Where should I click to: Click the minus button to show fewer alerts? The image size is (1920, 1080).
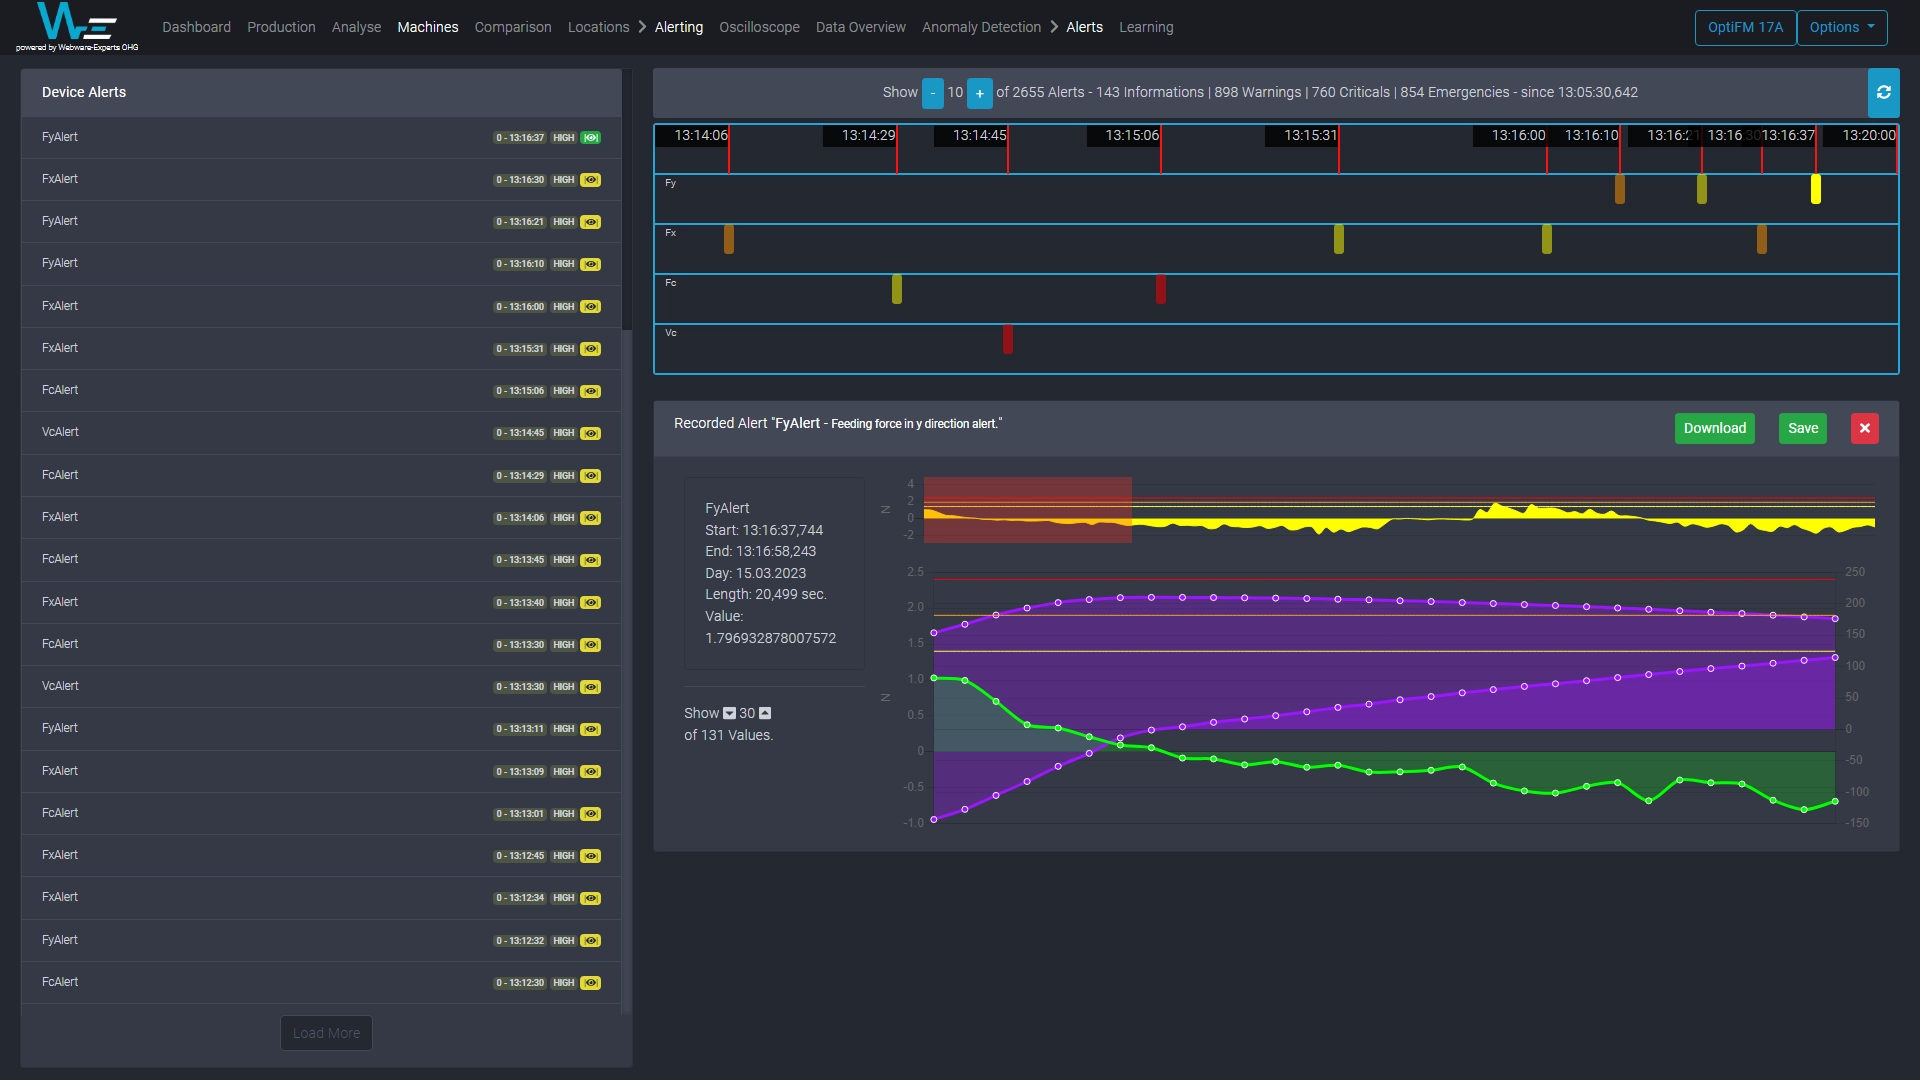(x=932, y=93)
